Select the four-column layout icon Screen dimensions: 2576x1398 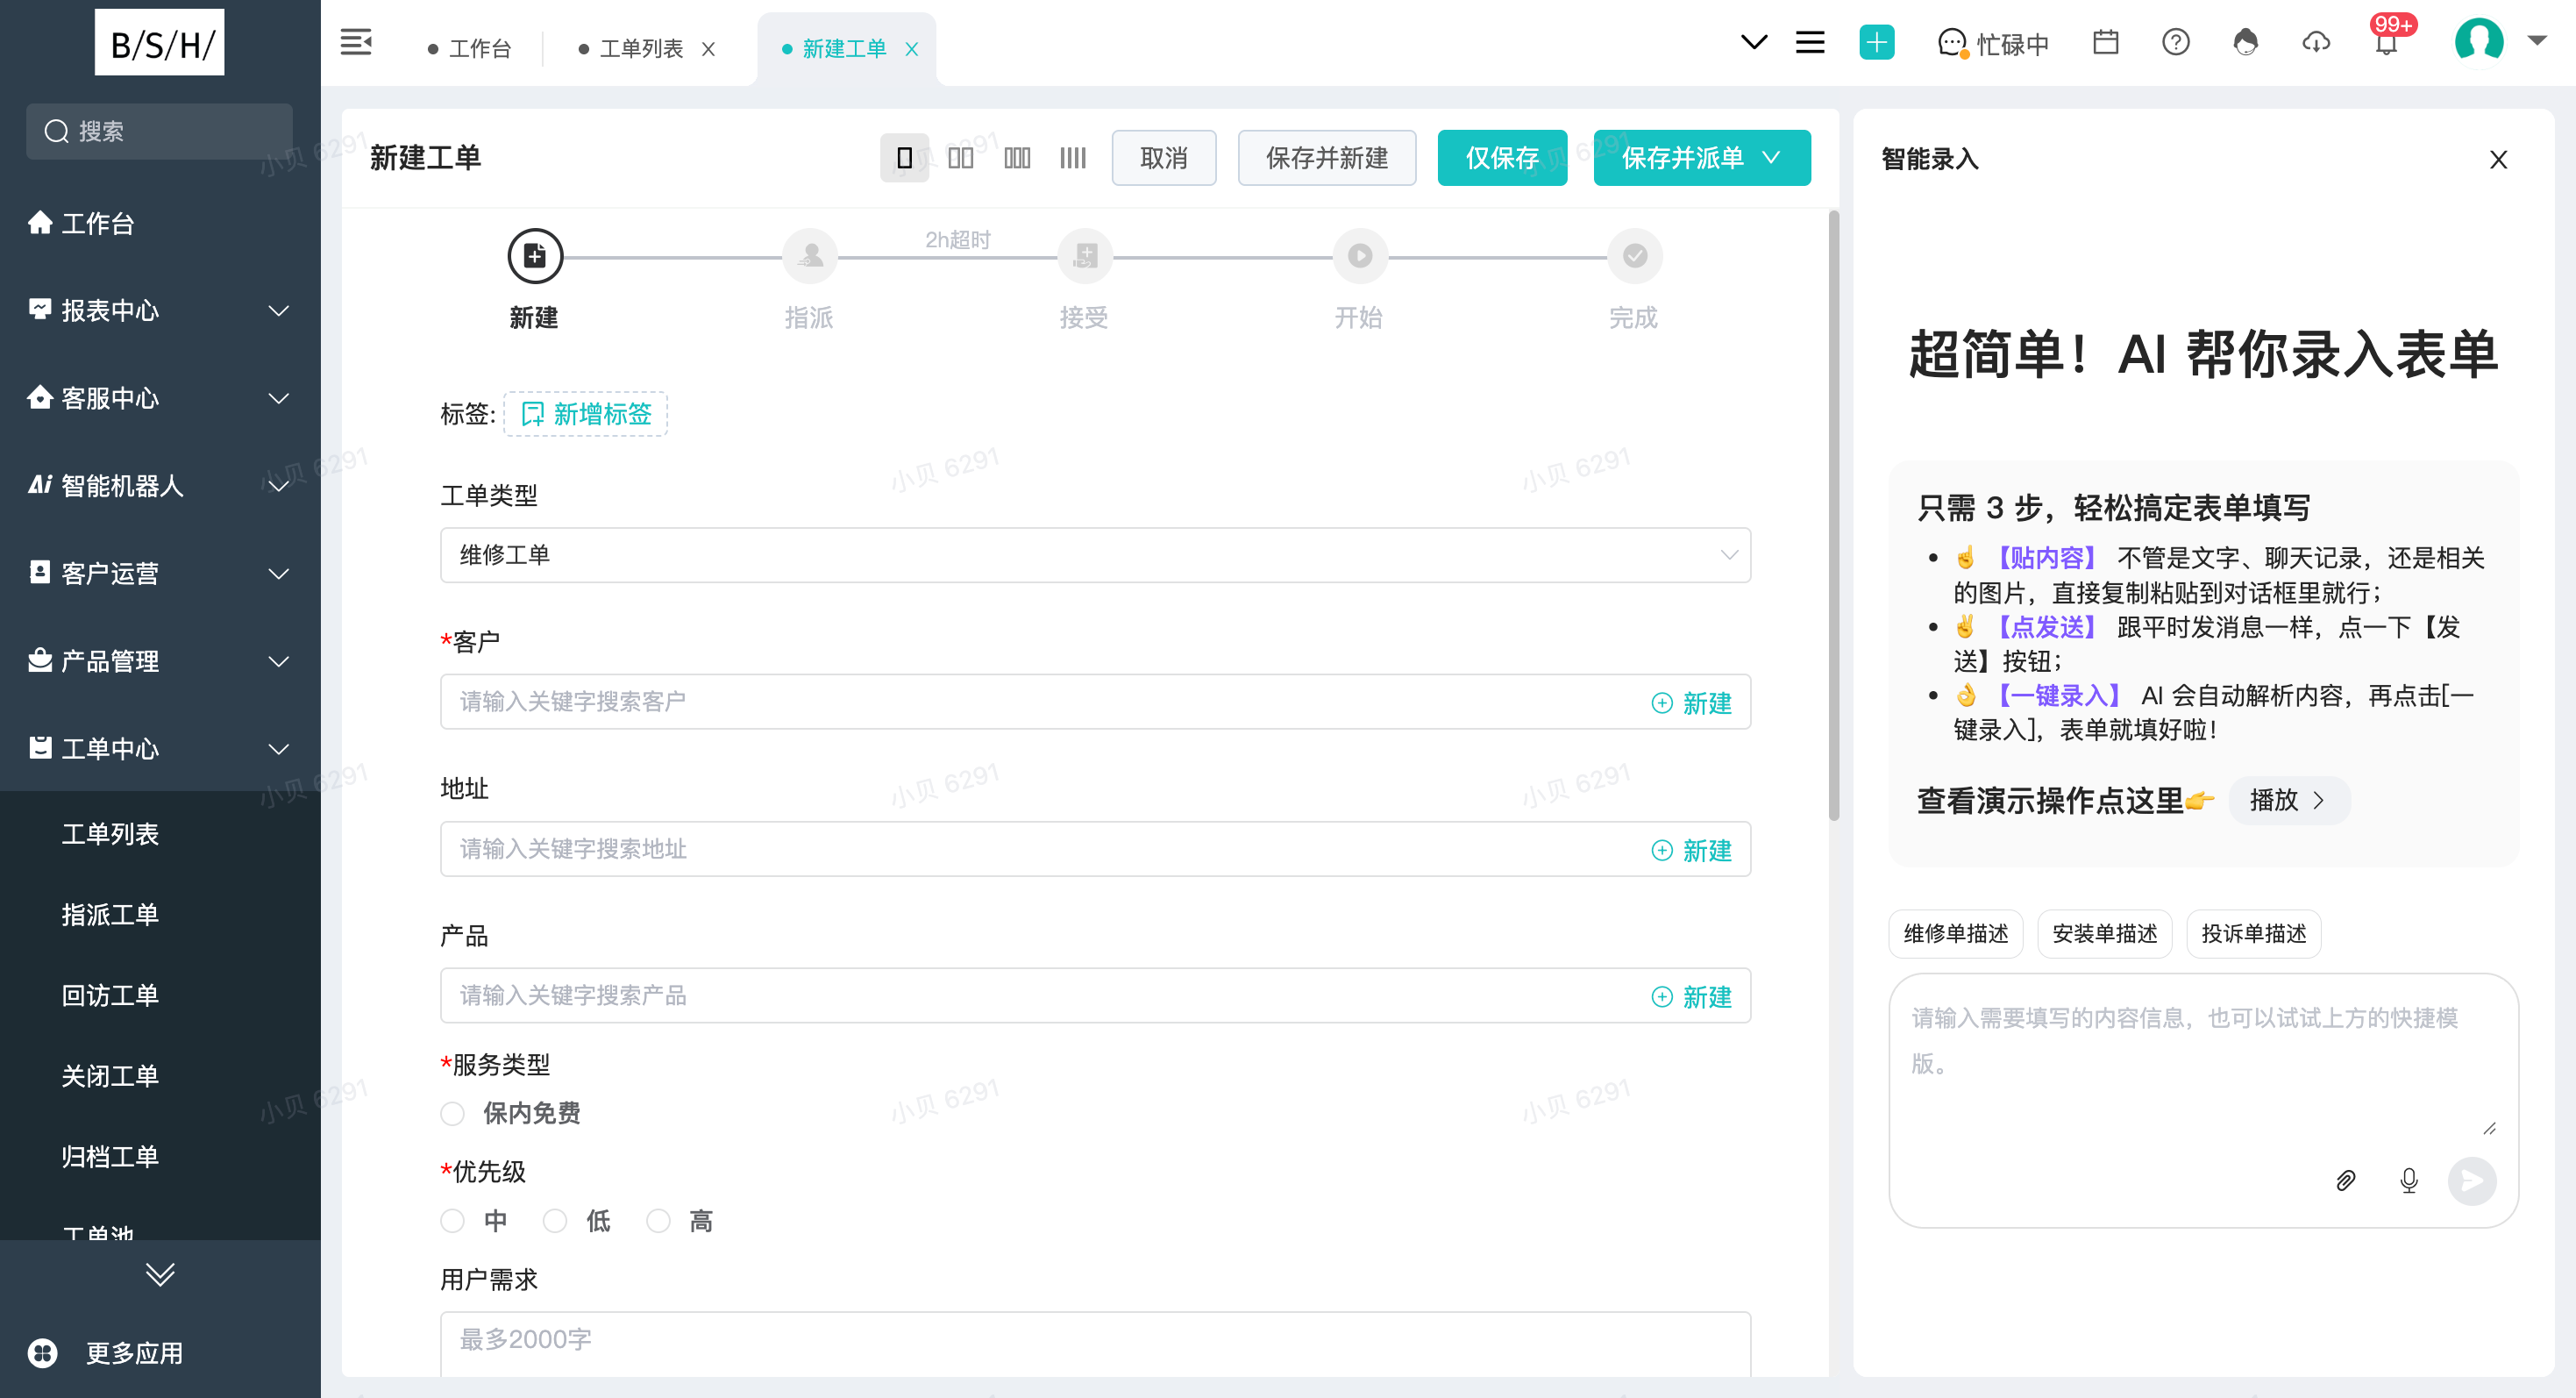click(1072, 158)
